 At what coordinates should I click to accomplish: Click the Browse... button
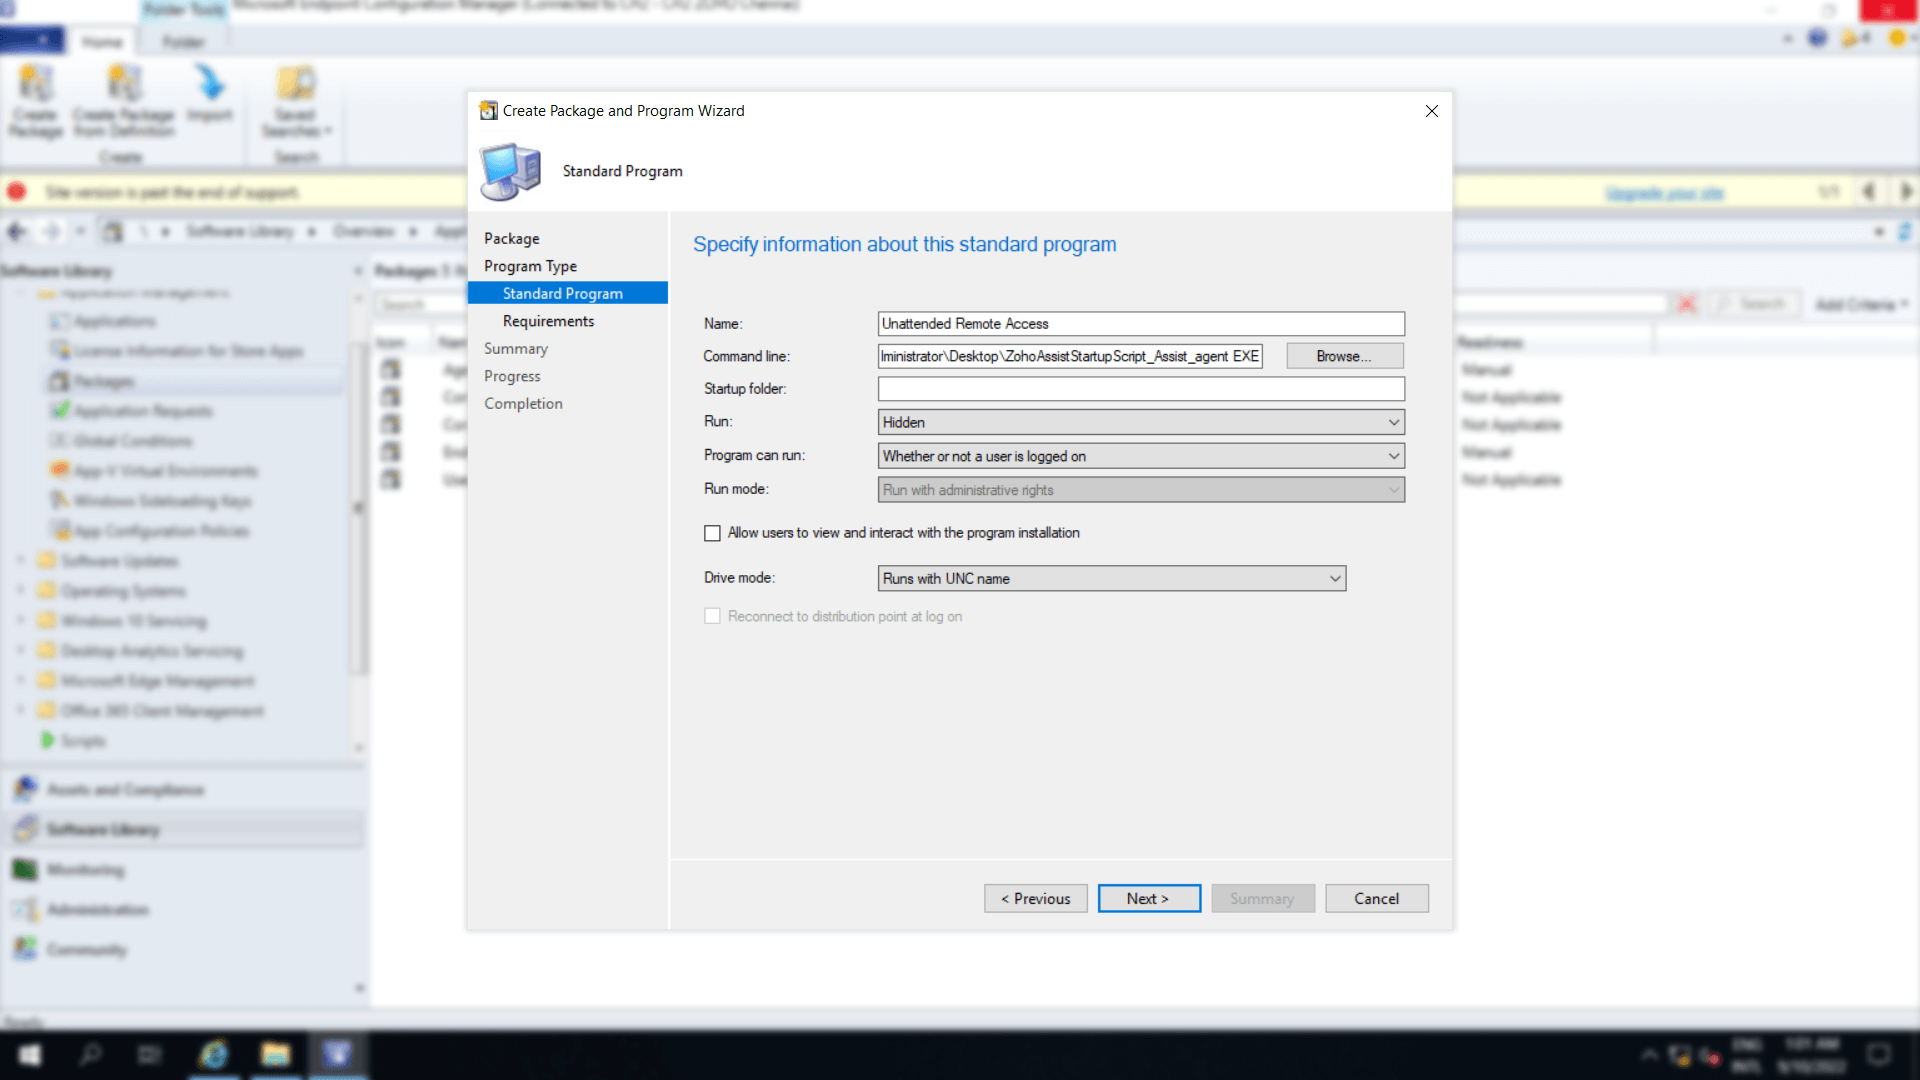point(1344,356)
